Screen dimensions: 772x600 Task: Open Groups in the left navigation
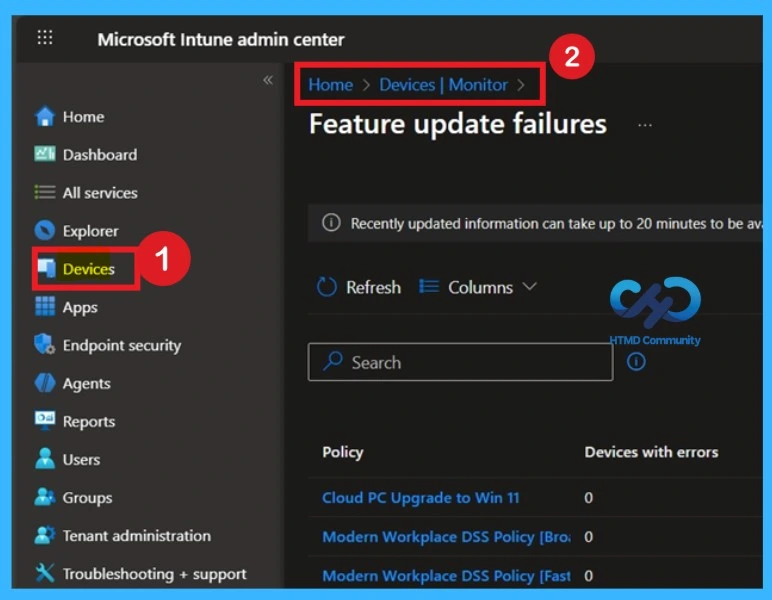click(x=88, y=498)
